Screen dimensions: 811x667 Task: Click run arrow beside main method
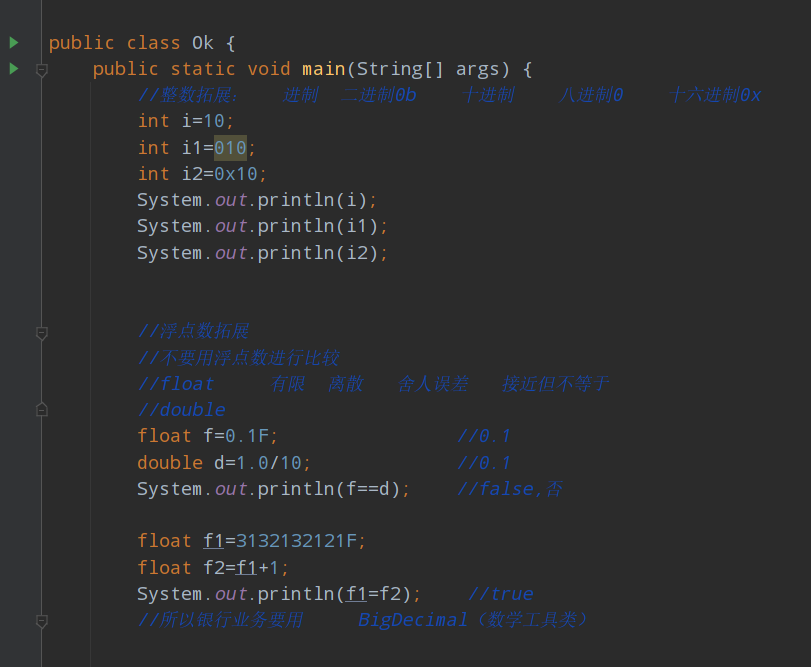click(13, 69)
